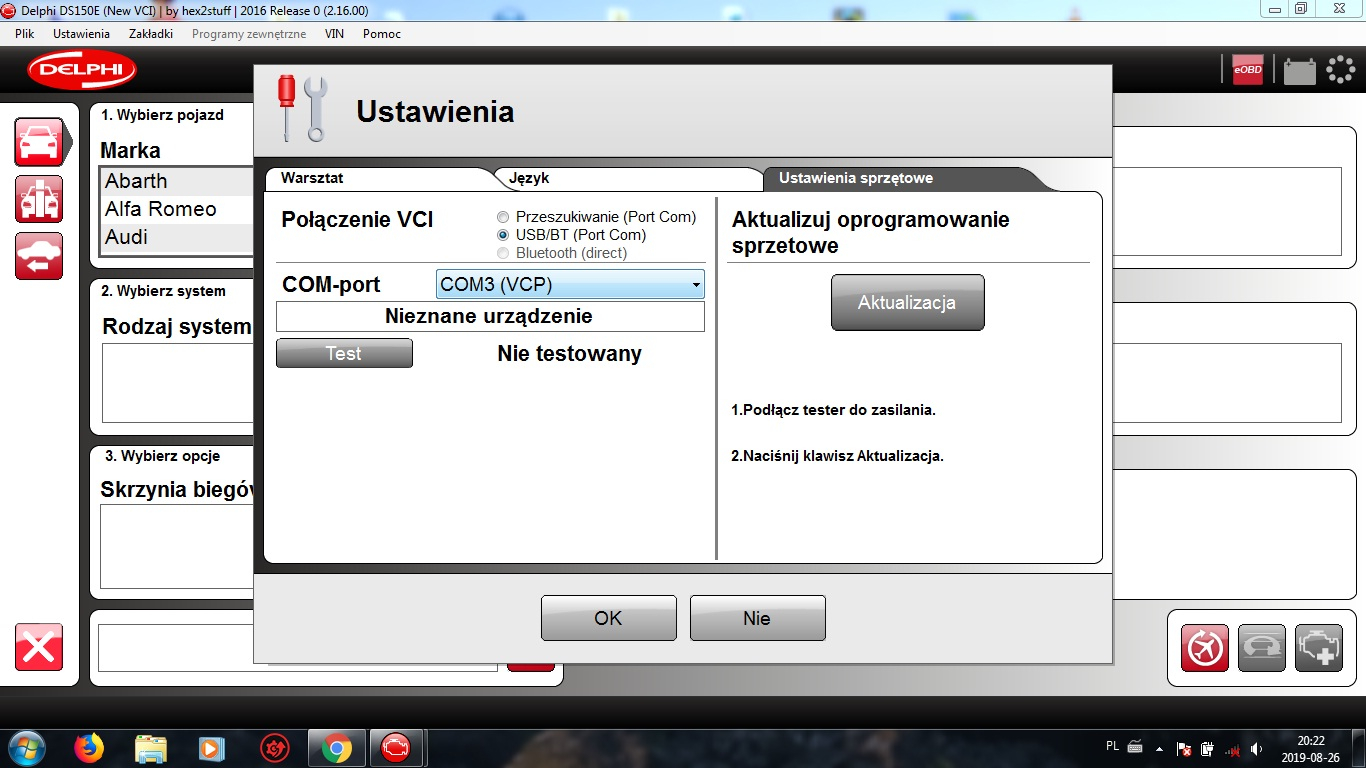Select the single car vehicle icon in sidebar
Image resolution: width=1366 pixels, height=768 pixels.
click(x=39, y=142)
